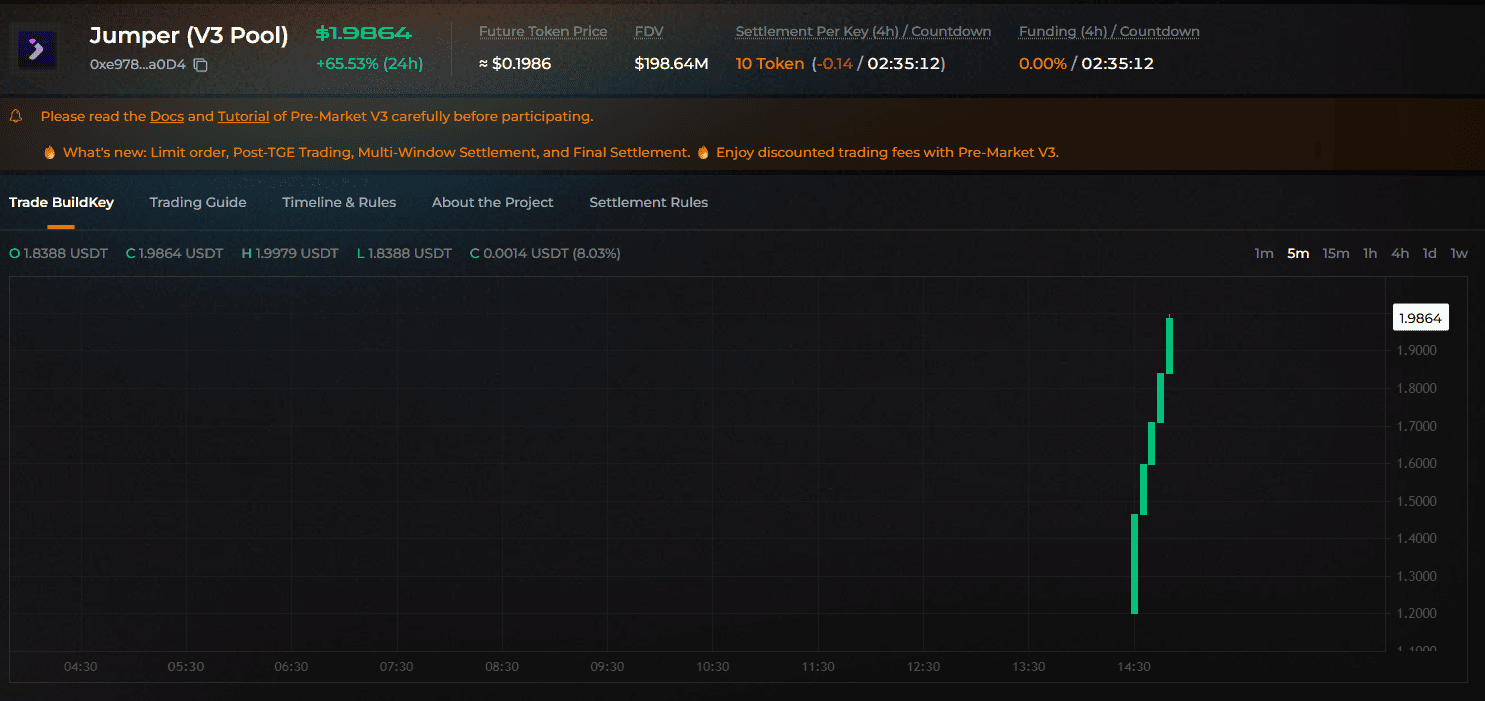Click the 14:30 time axis label
The image size is (1485, 701).
pos(1134,667)
